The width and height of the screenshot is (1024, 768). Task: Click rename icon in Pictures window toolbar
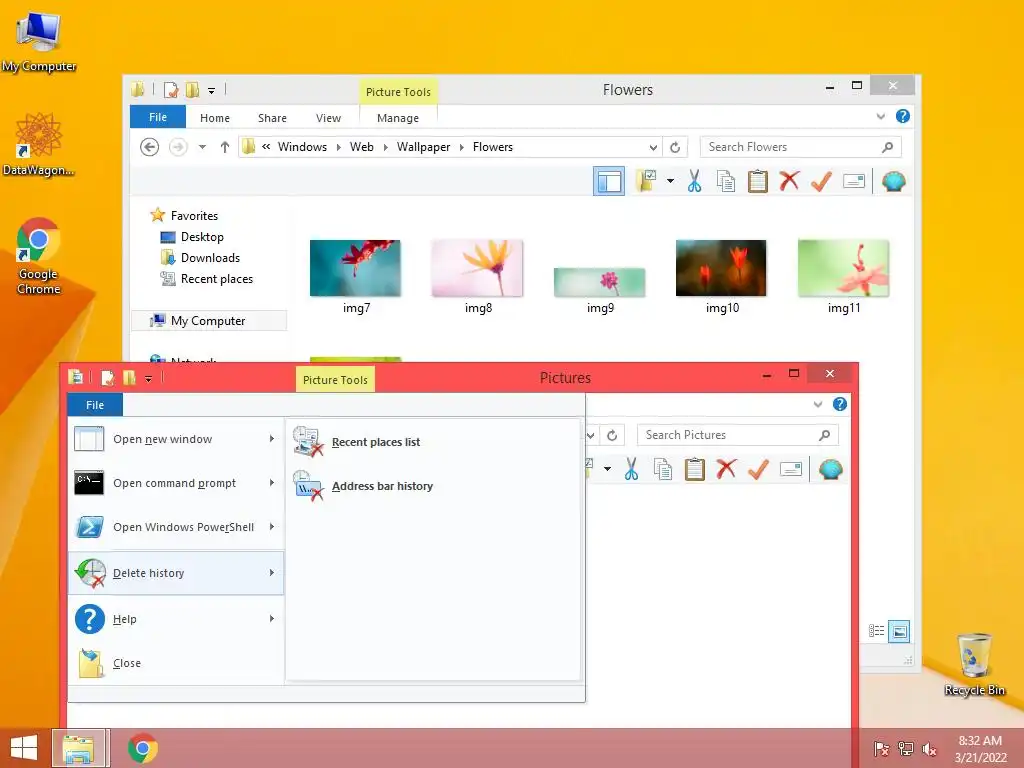[x=791, y=469]
